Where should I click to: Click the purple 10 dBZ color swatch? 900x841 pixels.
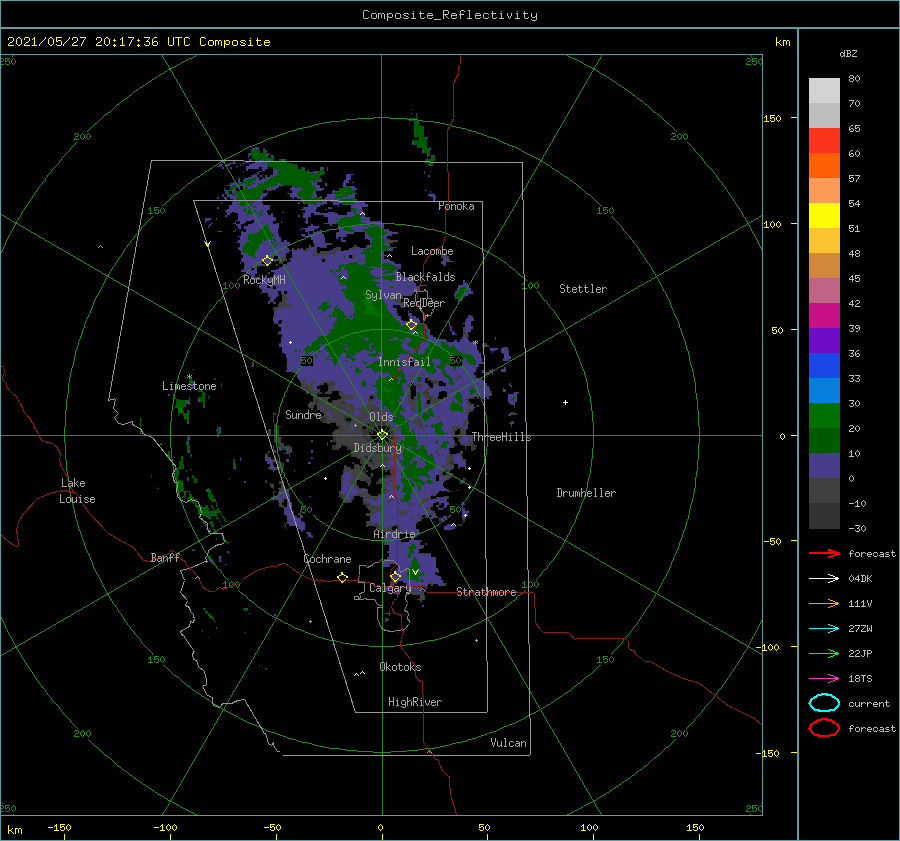(824, 465)
